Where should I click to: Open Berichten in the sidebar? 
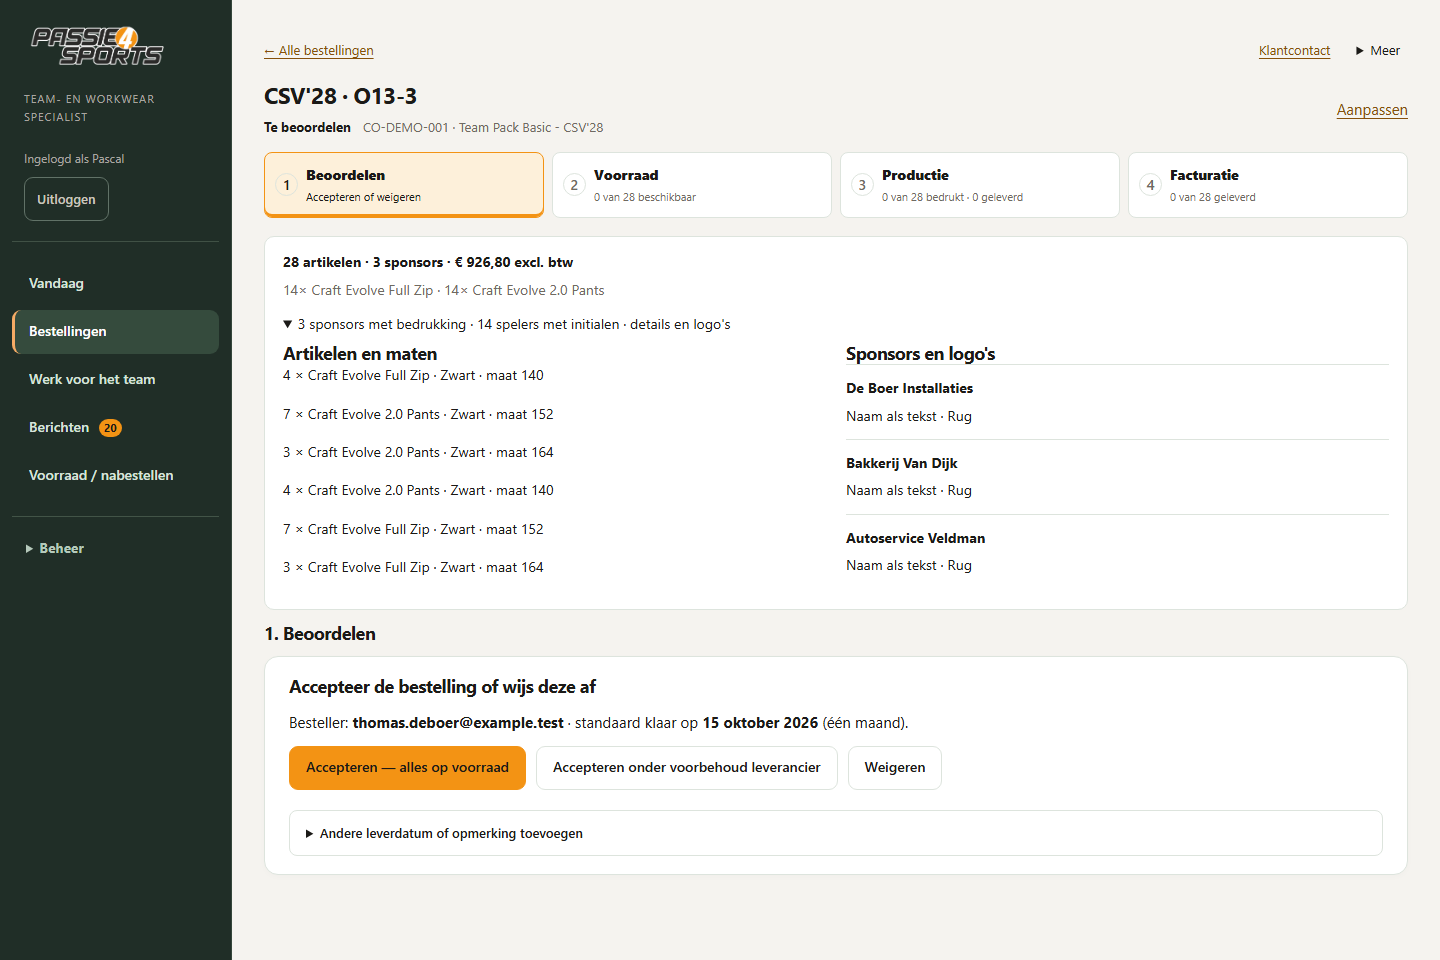click(x=115, y=428)
